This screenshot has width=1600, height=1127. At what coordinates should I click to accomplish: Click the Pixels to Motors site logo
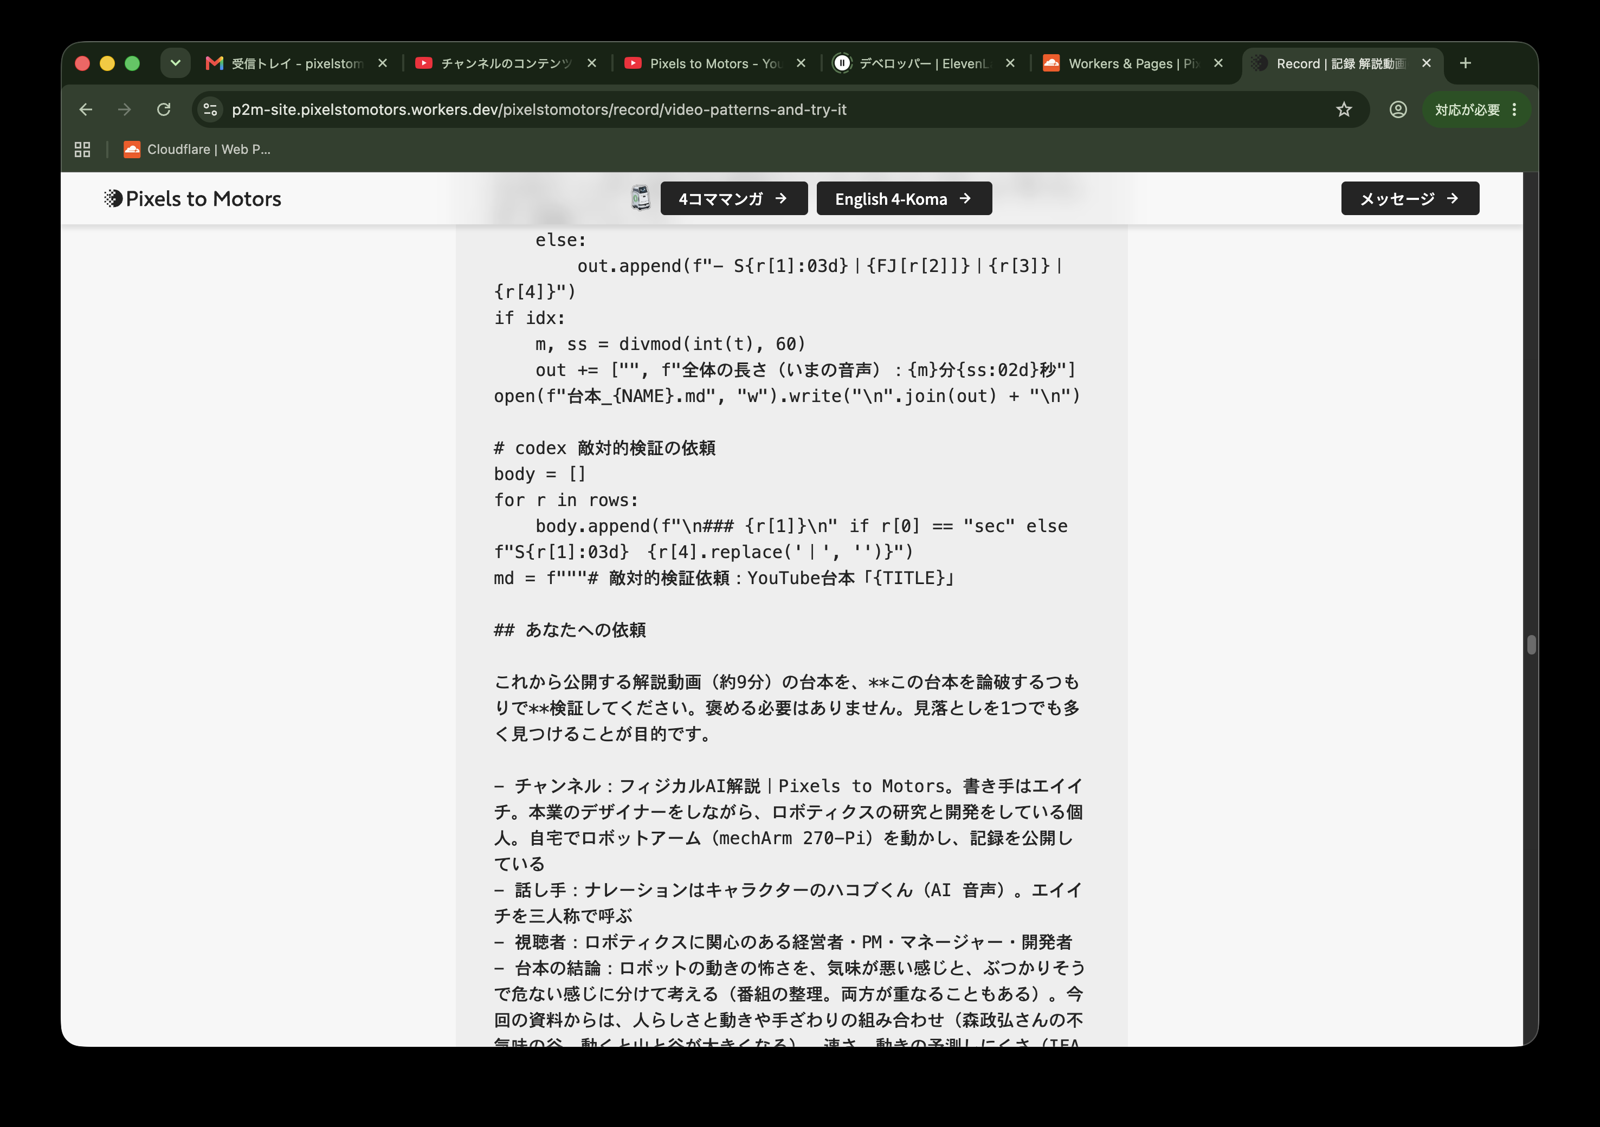[x=193, y=199]
